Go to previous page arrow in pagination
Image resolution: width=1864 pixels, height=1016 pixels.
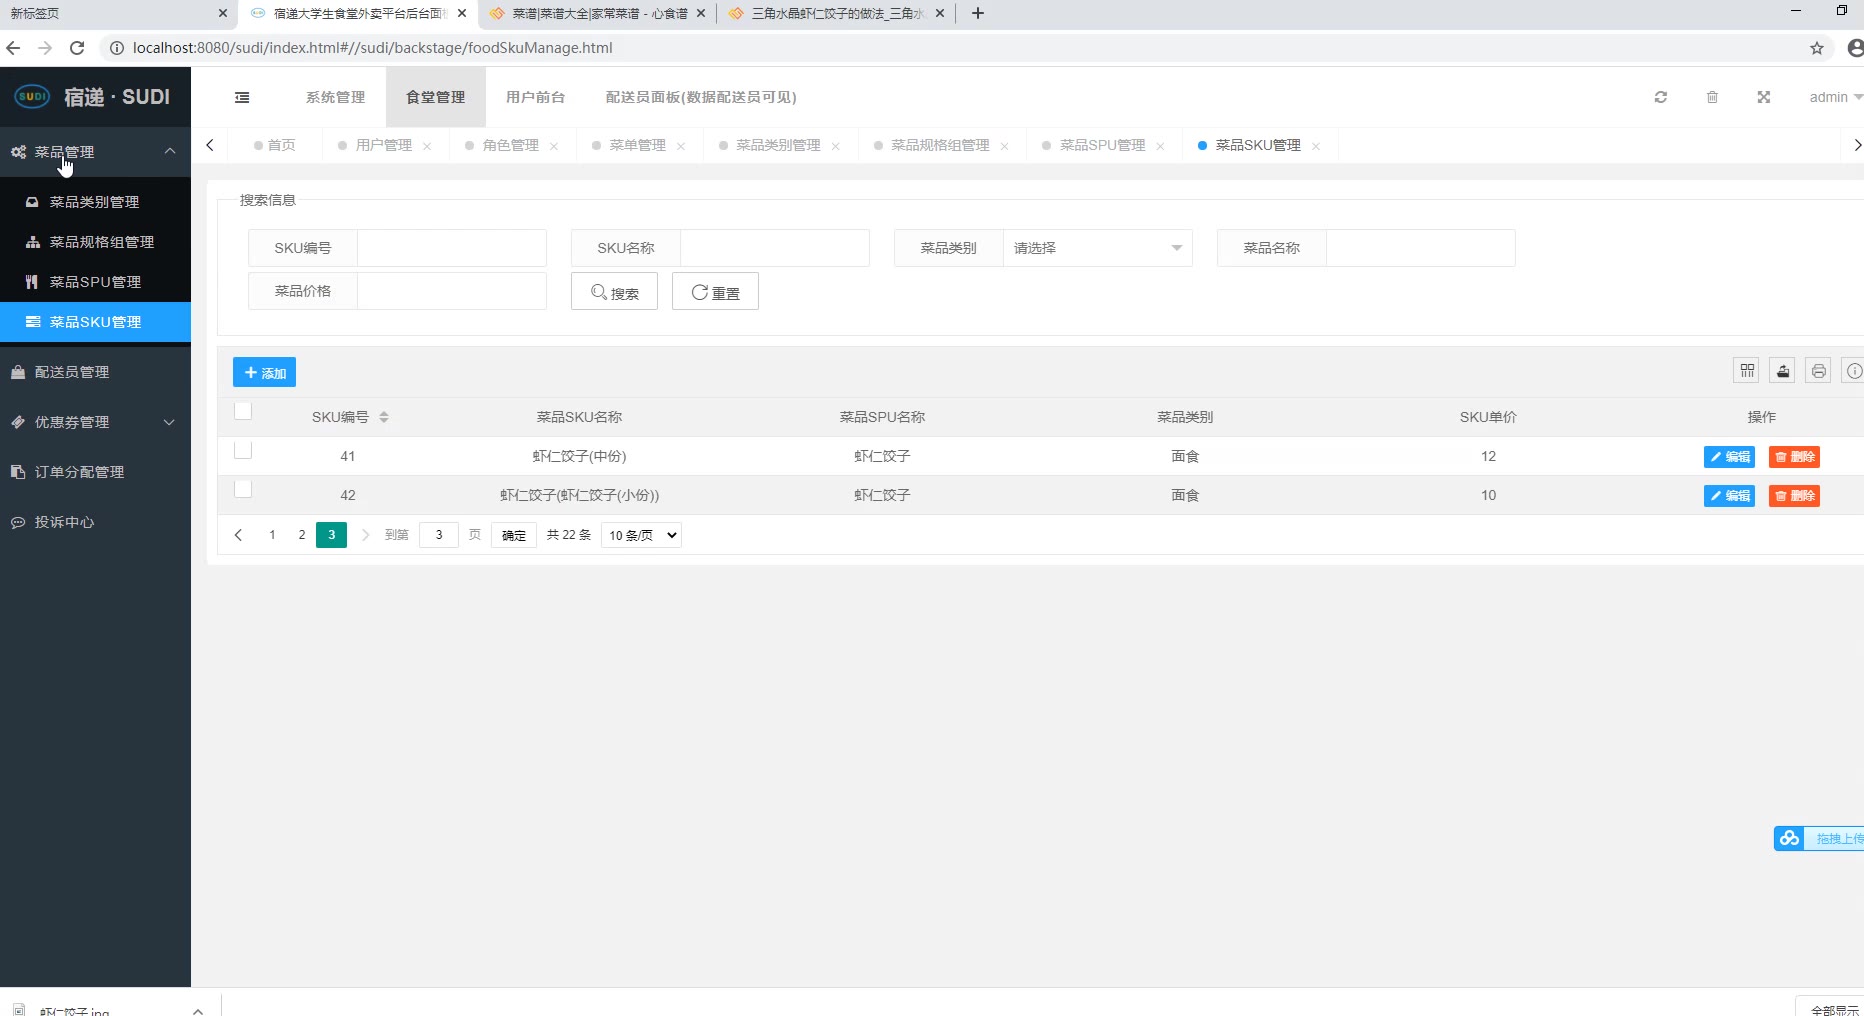238,535
